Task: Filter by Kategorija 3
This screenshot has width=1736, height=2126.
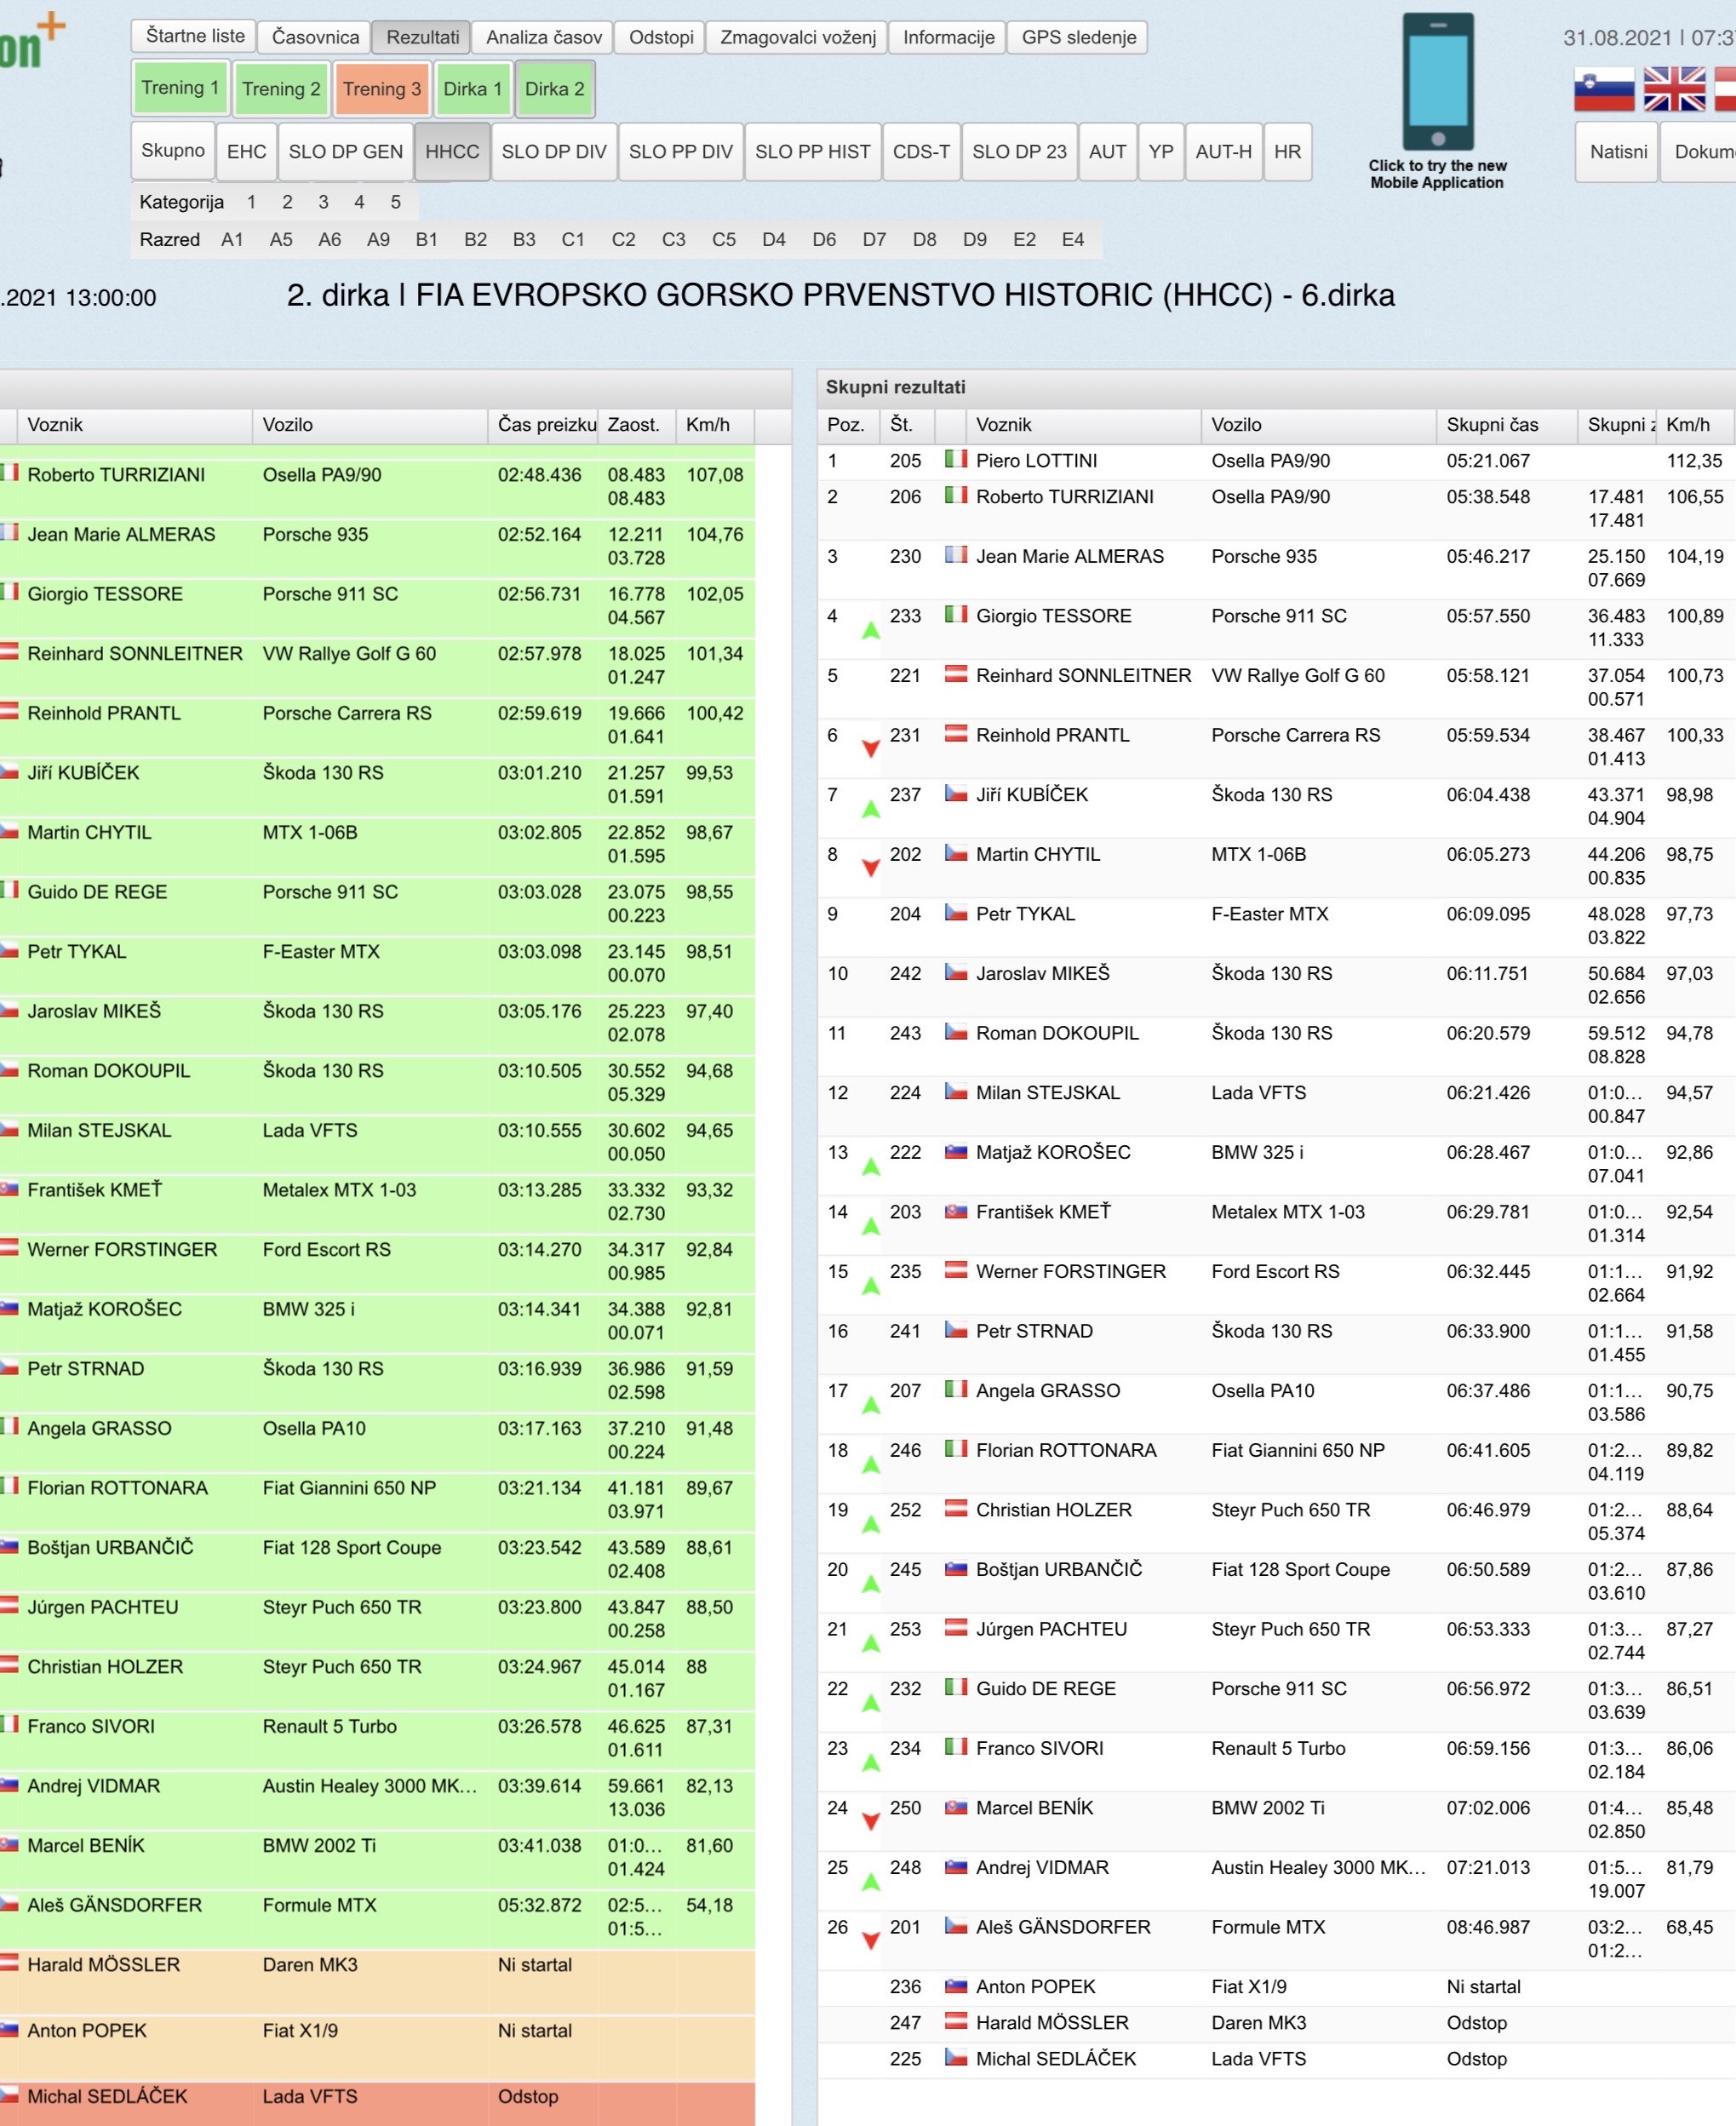Action: 323,202
